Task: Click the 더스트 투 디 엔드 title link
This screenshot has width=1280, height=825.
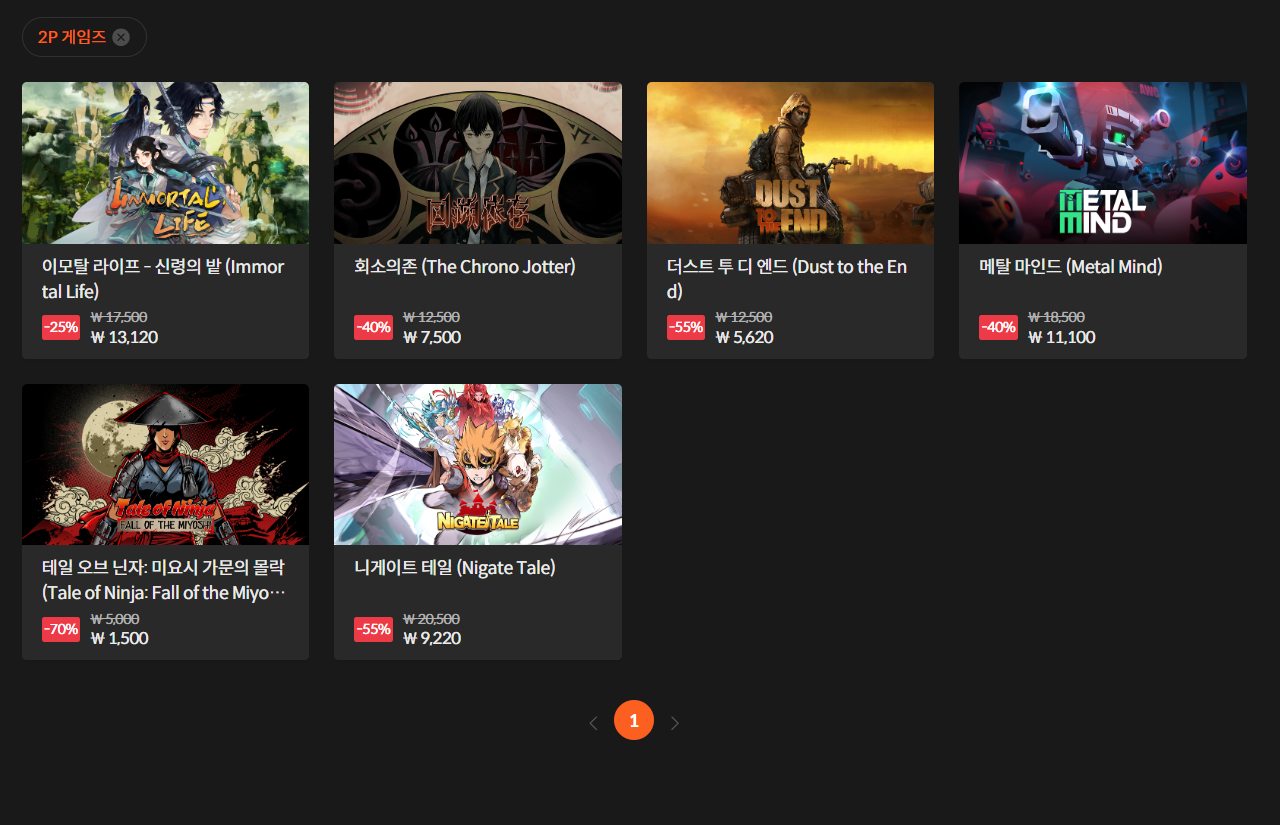Action: click(x=787, y=279)
